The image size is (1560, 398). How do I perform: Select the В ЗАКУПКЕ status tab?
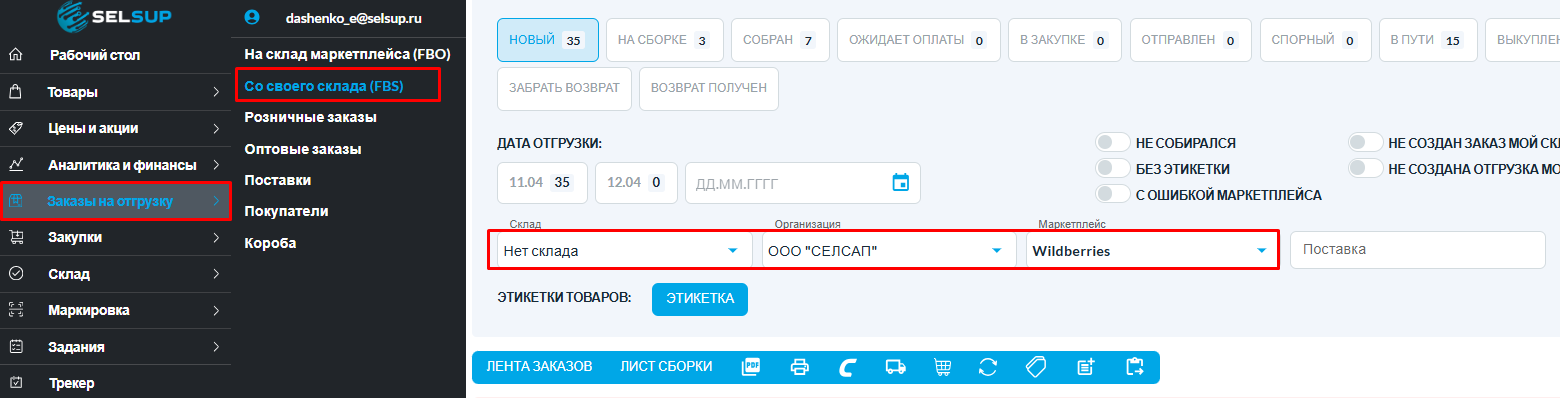point(1065,40)
